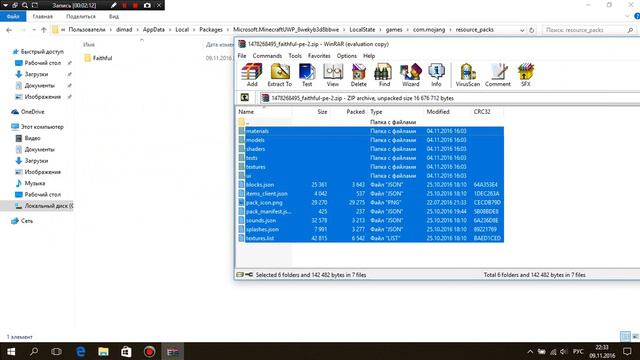The height and width of the screenshot is (360, 640).
Task: Select the Faithful folder in Explorer
Action: point(98,58)
